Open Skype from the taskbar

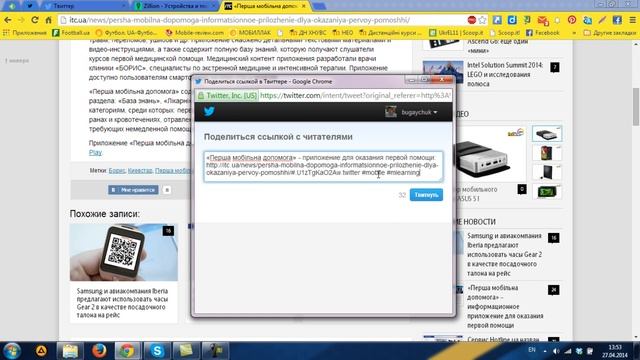point(157,351)
